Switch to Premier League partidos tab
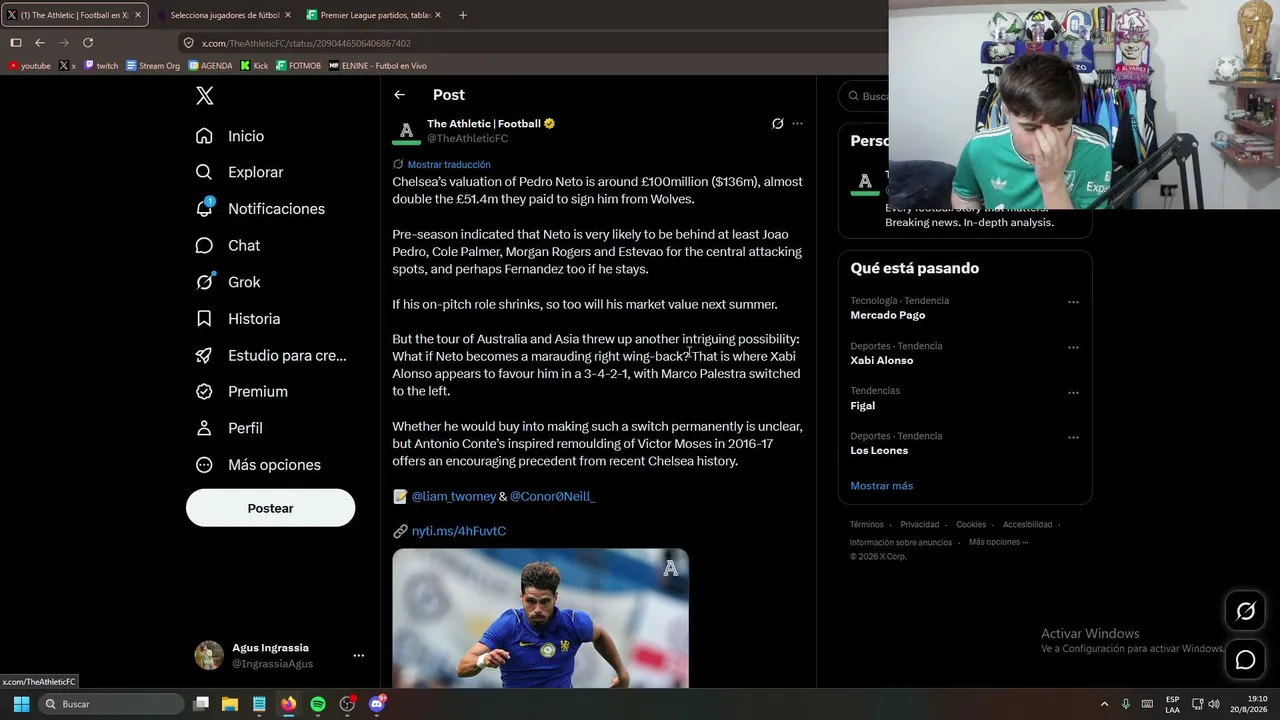Image resolution: width=1280 pixels, height=720 pixels. [x=375, y=15]
